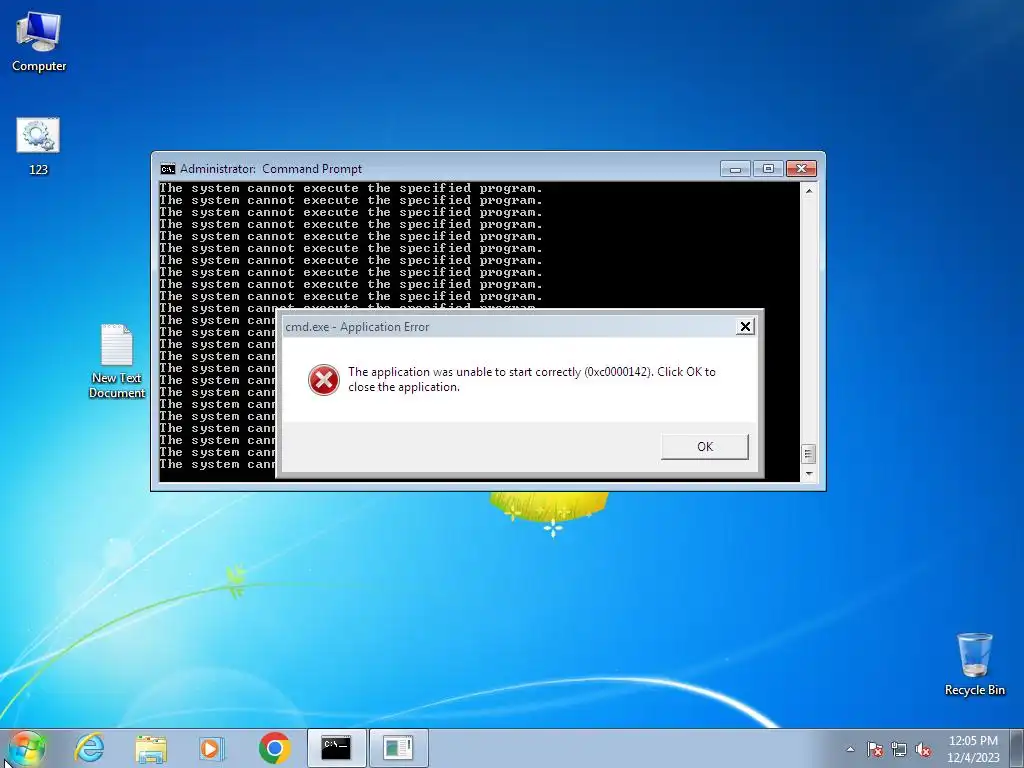Launch Internet Explorer from taskbar
The height and width of the screenshot is (768, 1024).
[x=89, y=748]
